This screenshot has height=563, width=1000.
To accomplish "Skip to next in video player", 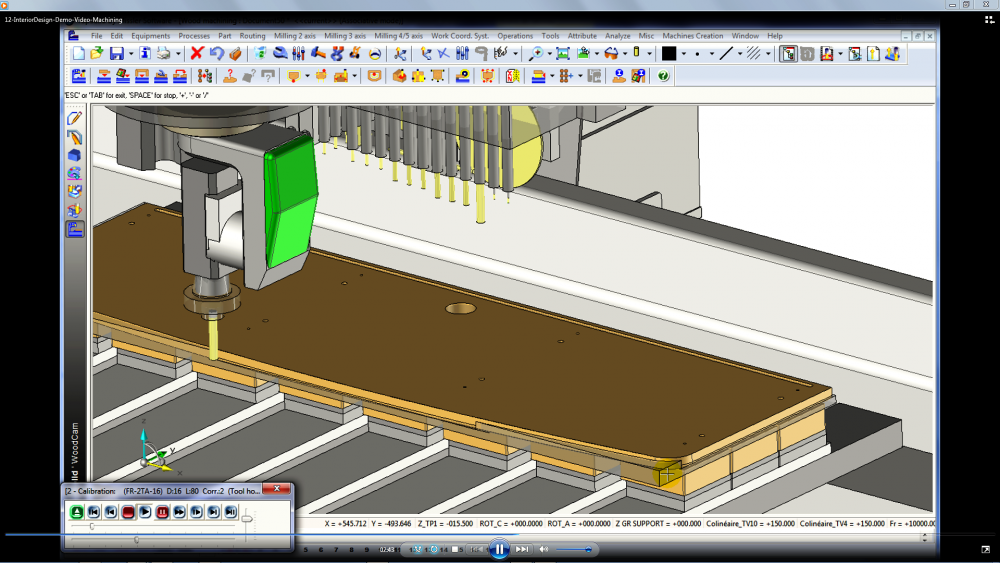I will coord(522,549).
